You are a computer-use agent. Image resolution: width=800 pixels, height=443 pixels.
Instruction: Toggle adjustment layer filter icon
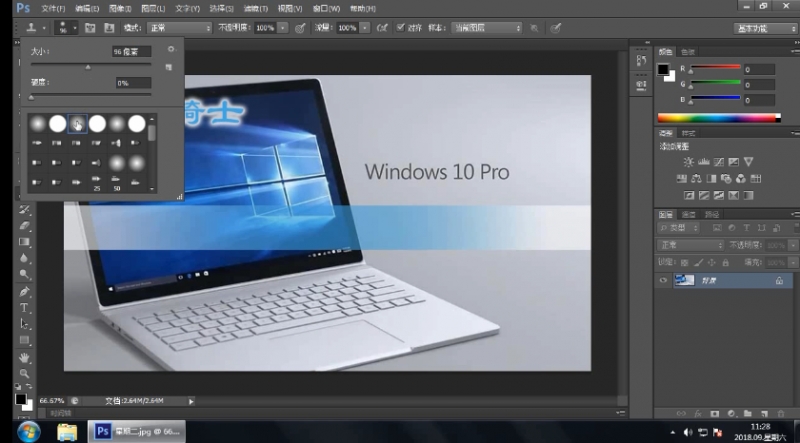732,228
